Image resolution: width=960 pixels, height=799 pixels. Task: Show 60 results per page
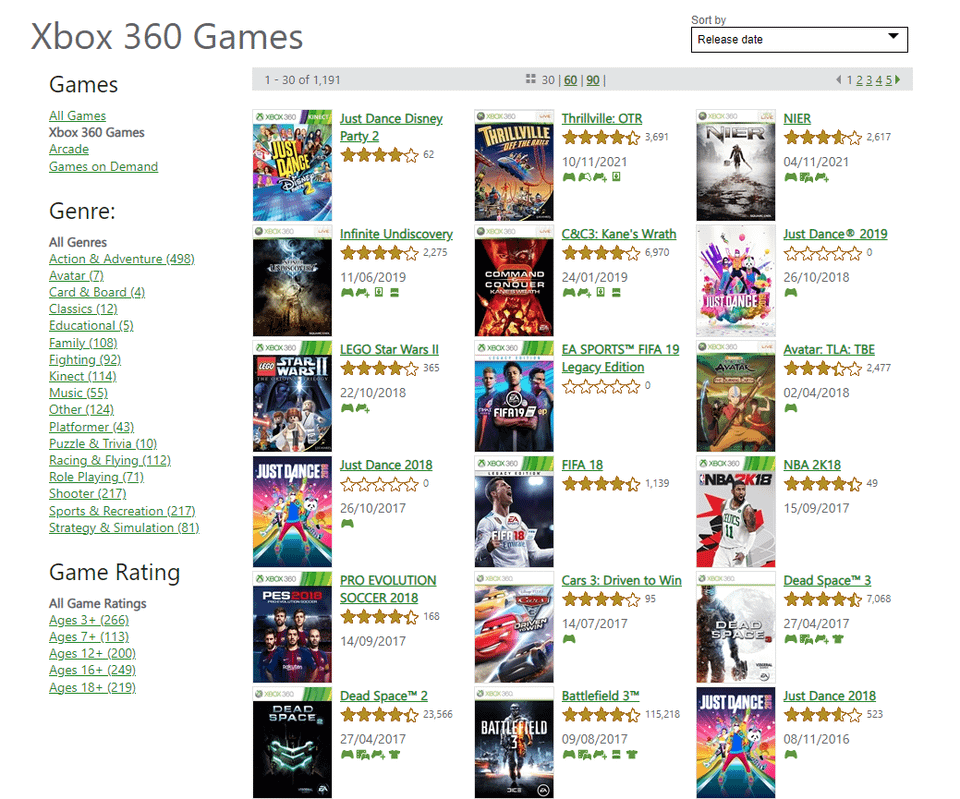click(570, 80)
